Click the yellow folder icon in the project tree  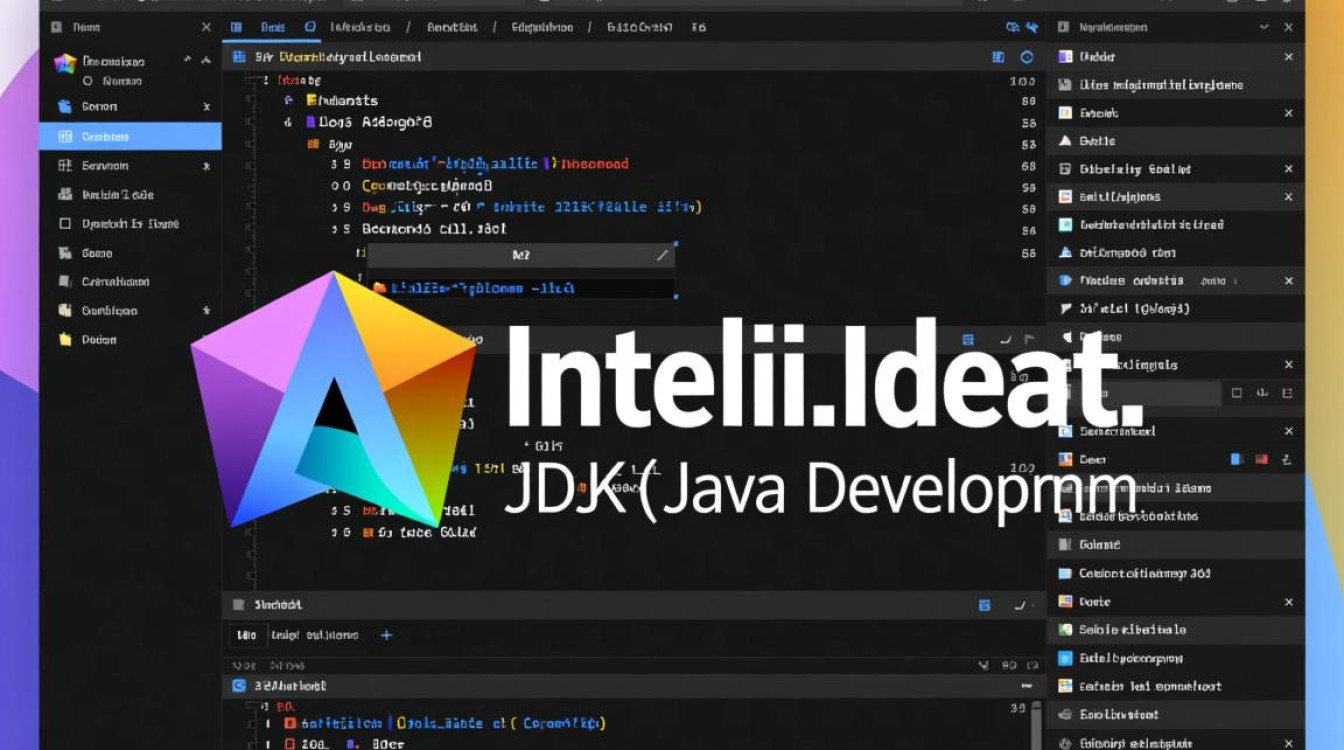tap(64, 340)
